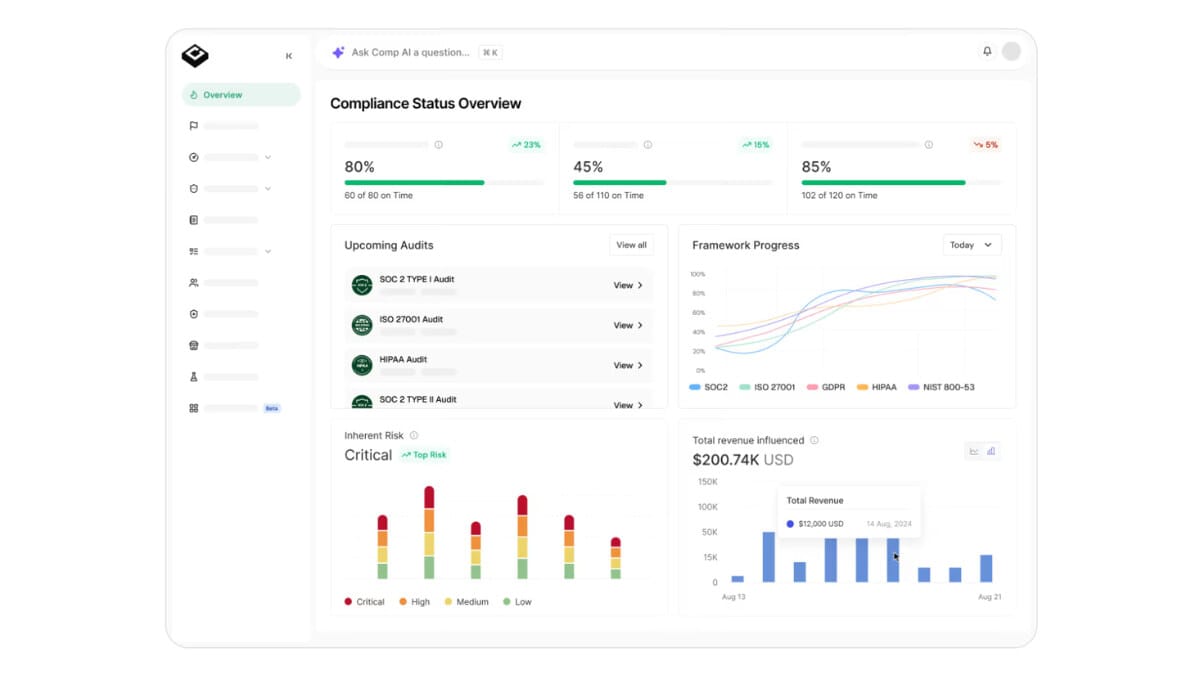Click the SOC 2 TYPE I audit badge

click(x=362, y=285)
